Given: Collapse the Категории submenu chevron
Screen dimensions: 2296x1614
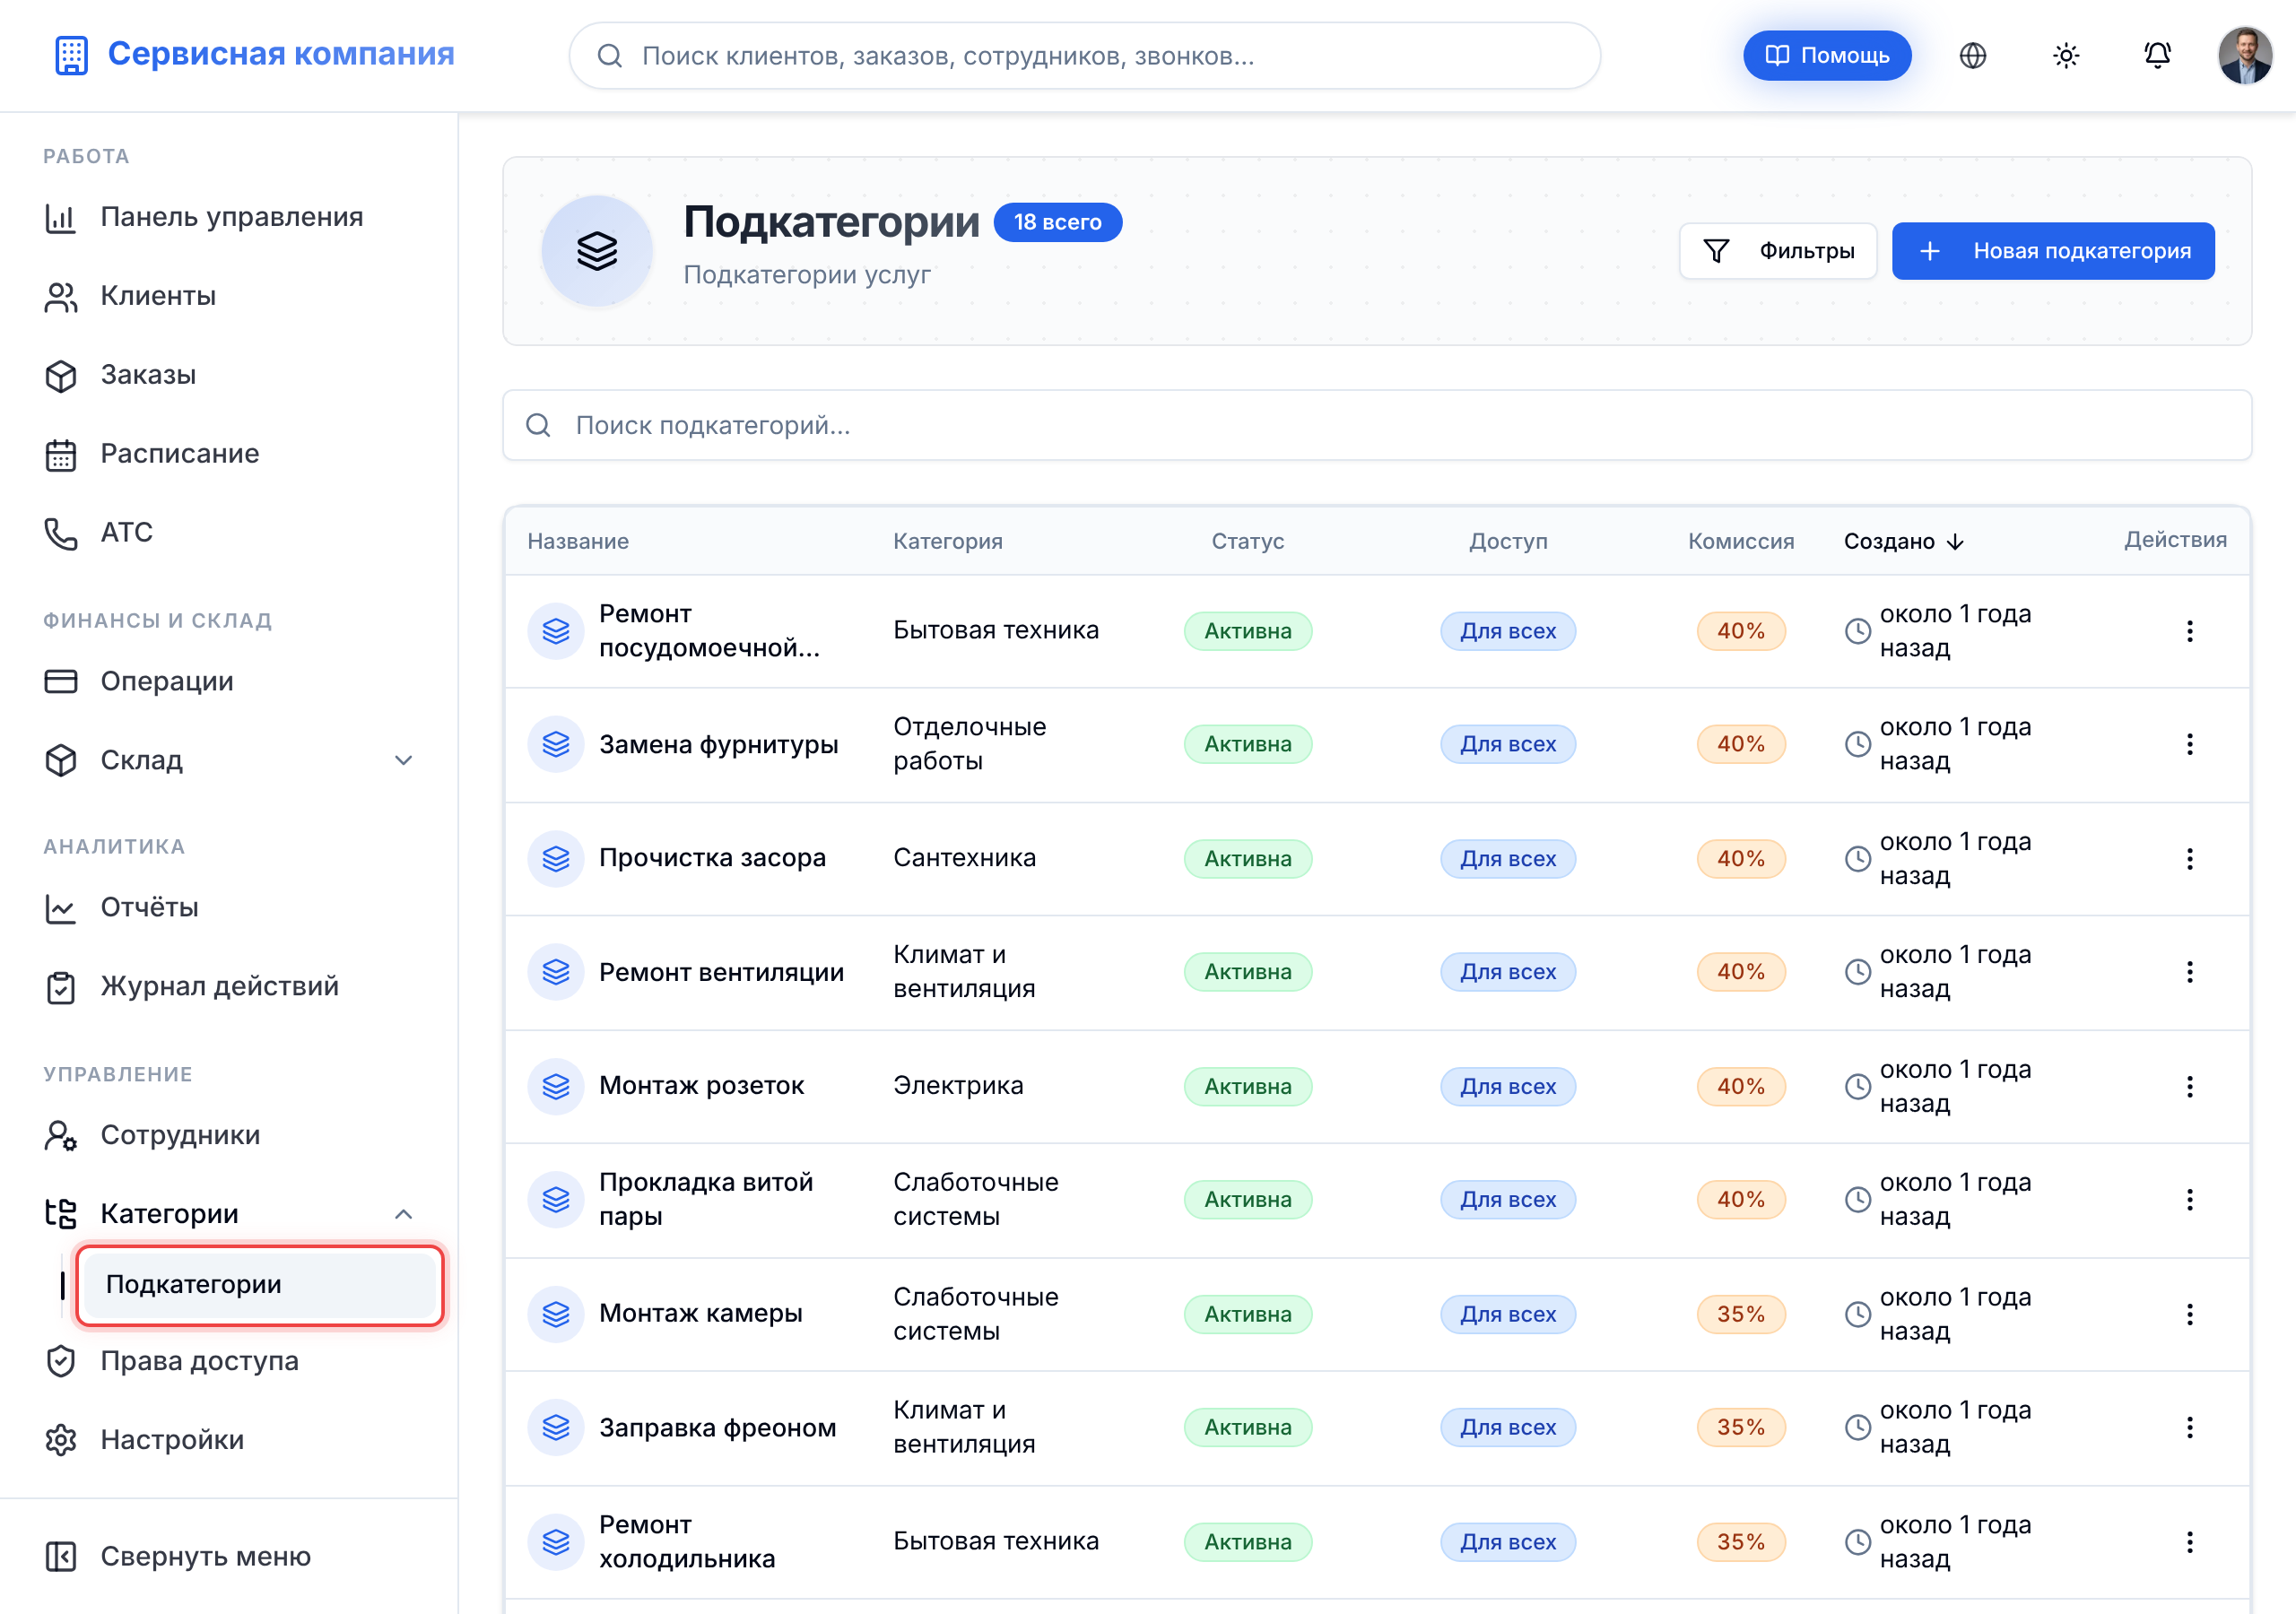Looking at the screenshot, I should [x=403, y=1214].
